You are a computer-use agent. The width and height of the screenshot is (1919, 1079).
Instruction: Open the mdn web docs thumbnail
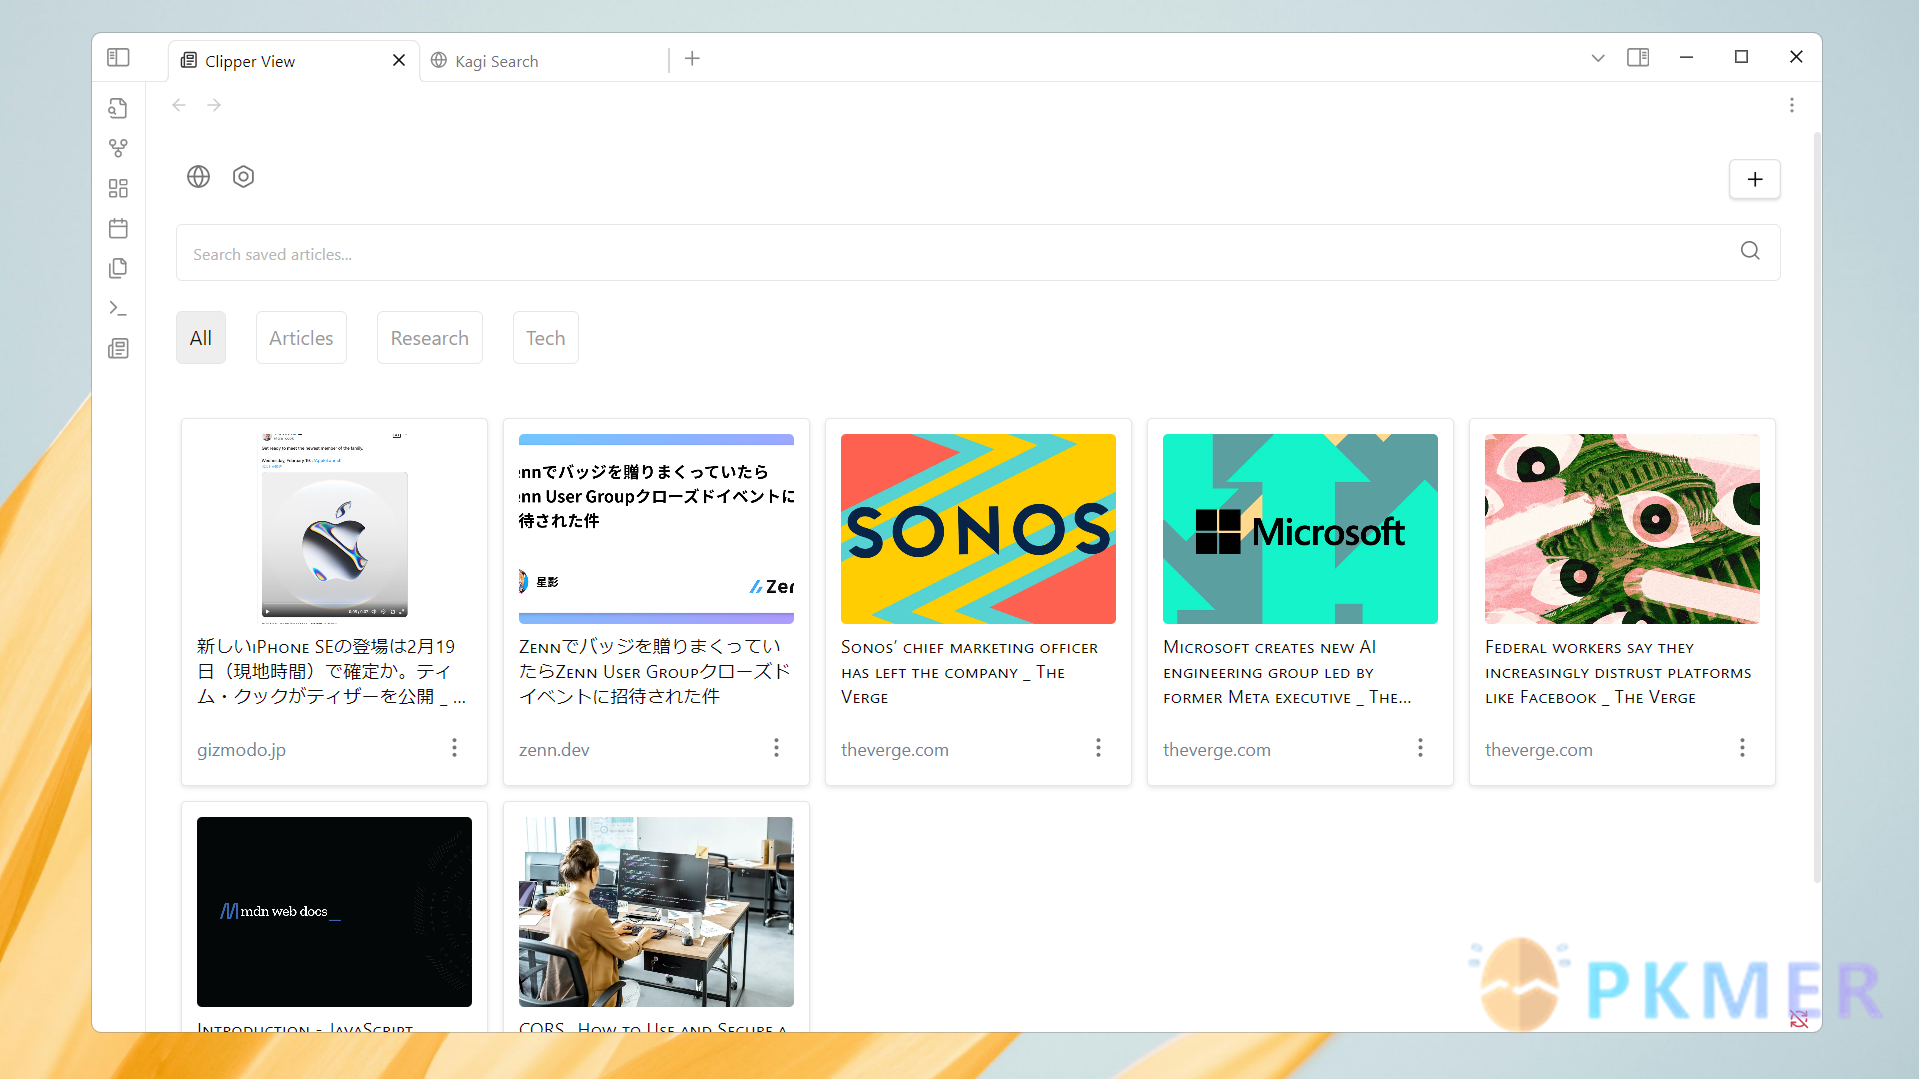pyautogui.click(x=334, y=912)
